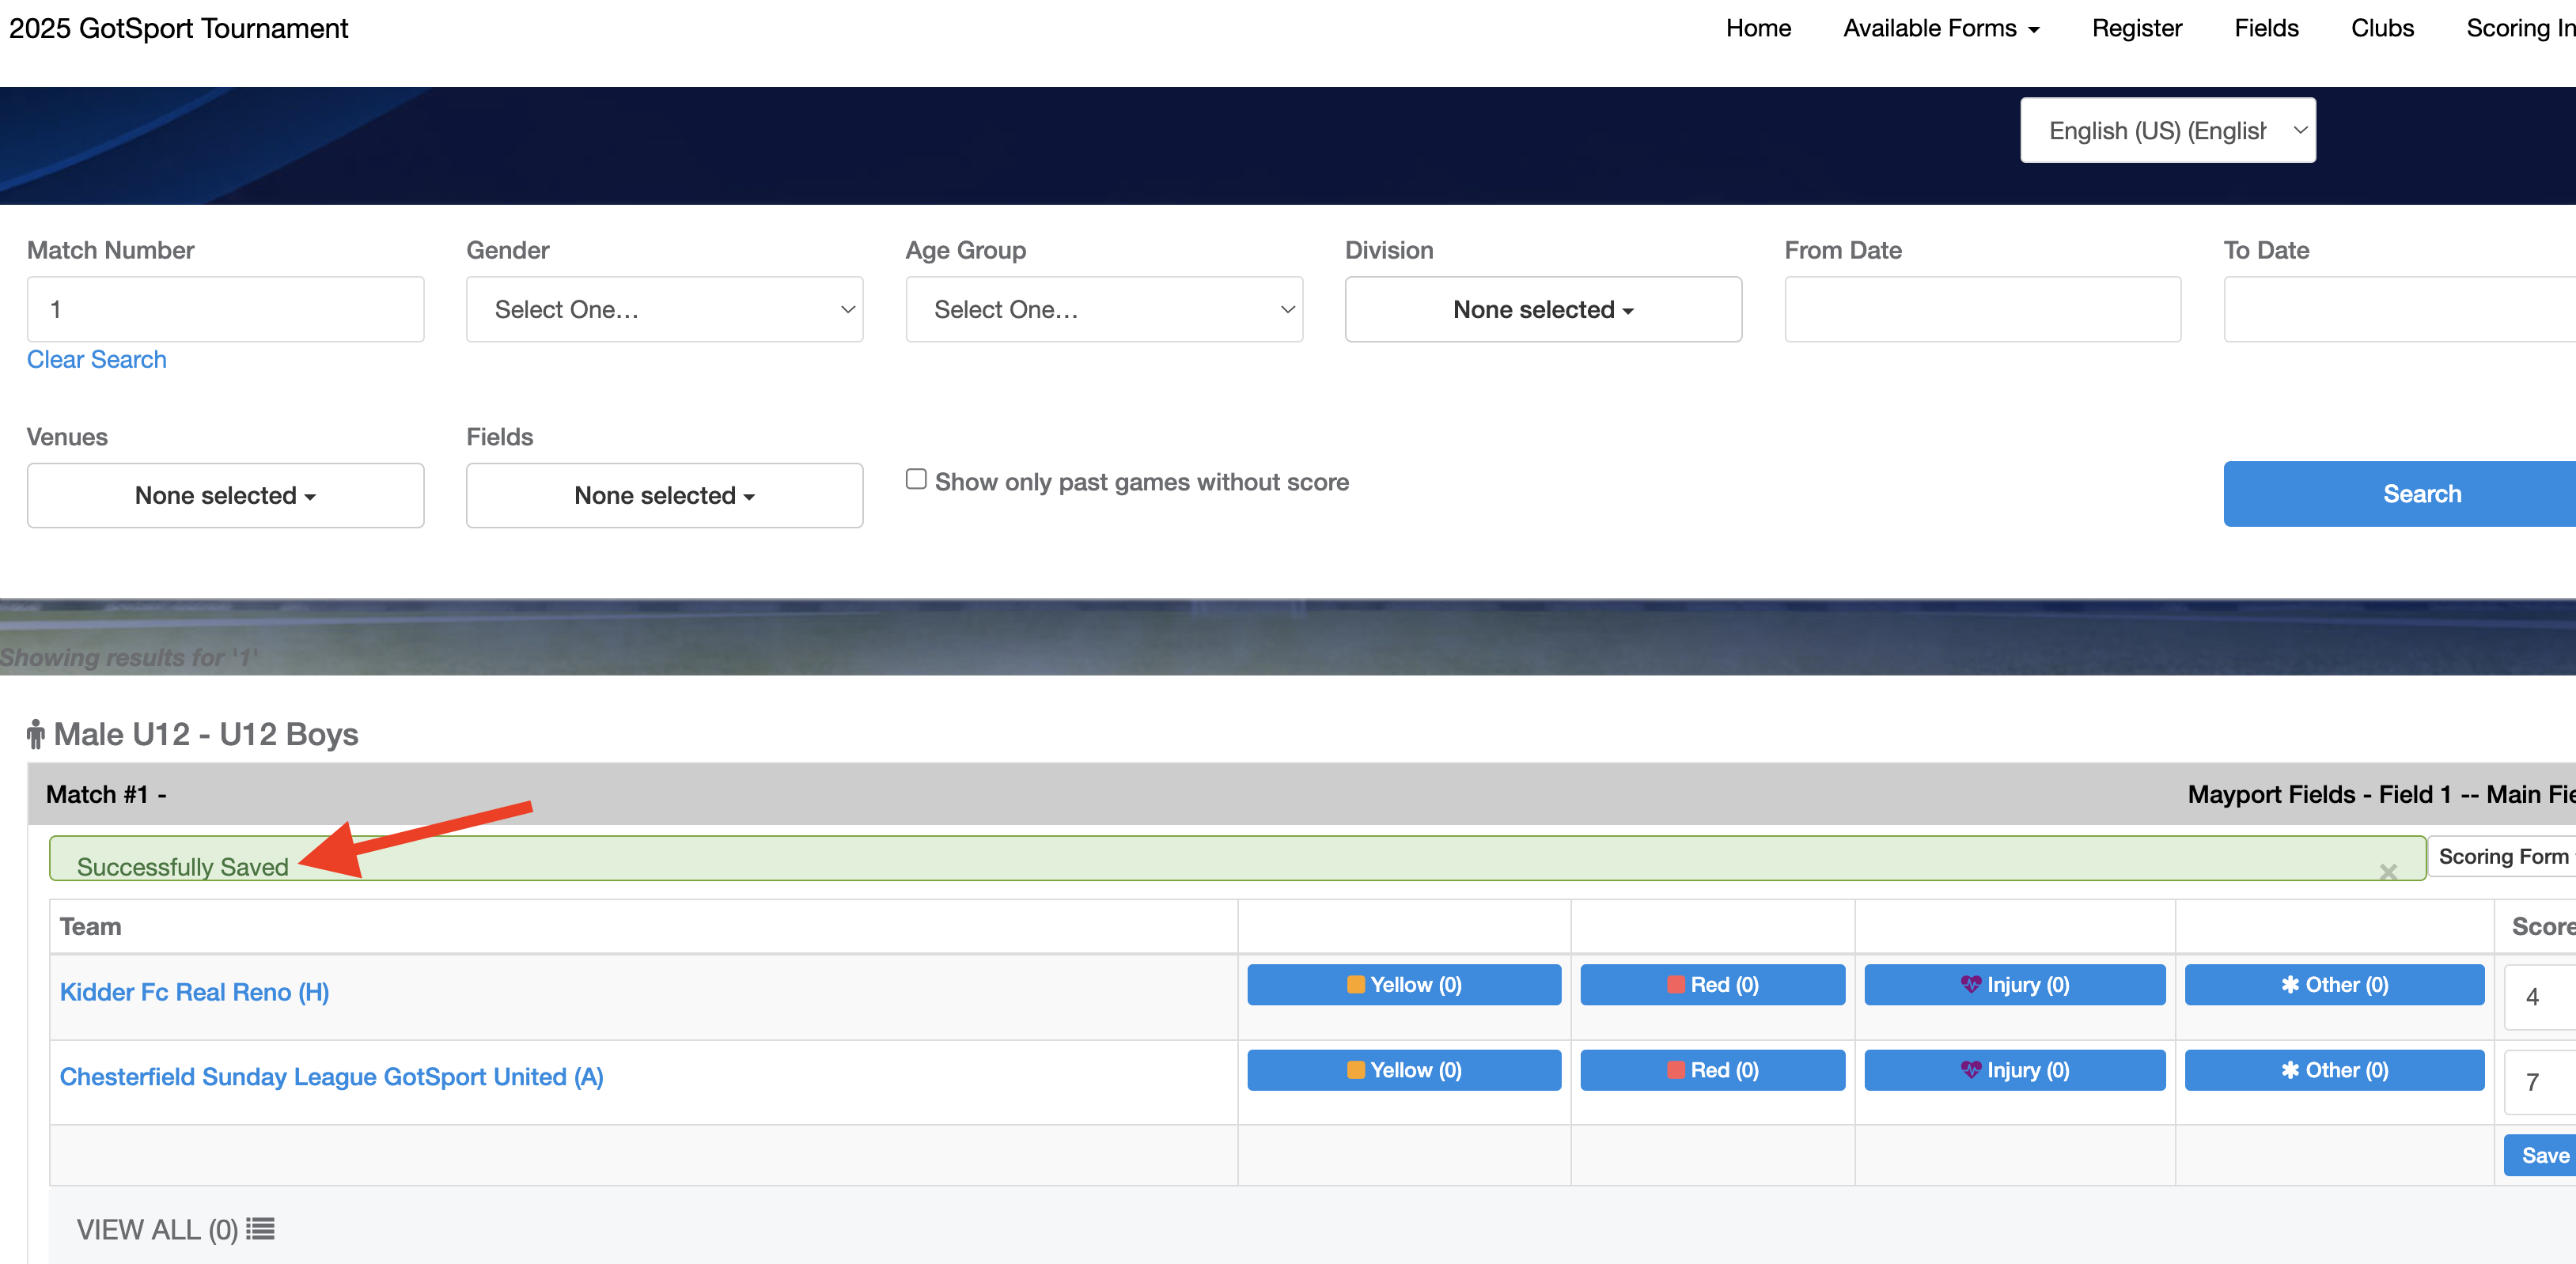This screenshot has height=1264, width=2576.
Task: Add Red card for Chesterfield Sunday League team
Action: click(x=1712, y=1070)
